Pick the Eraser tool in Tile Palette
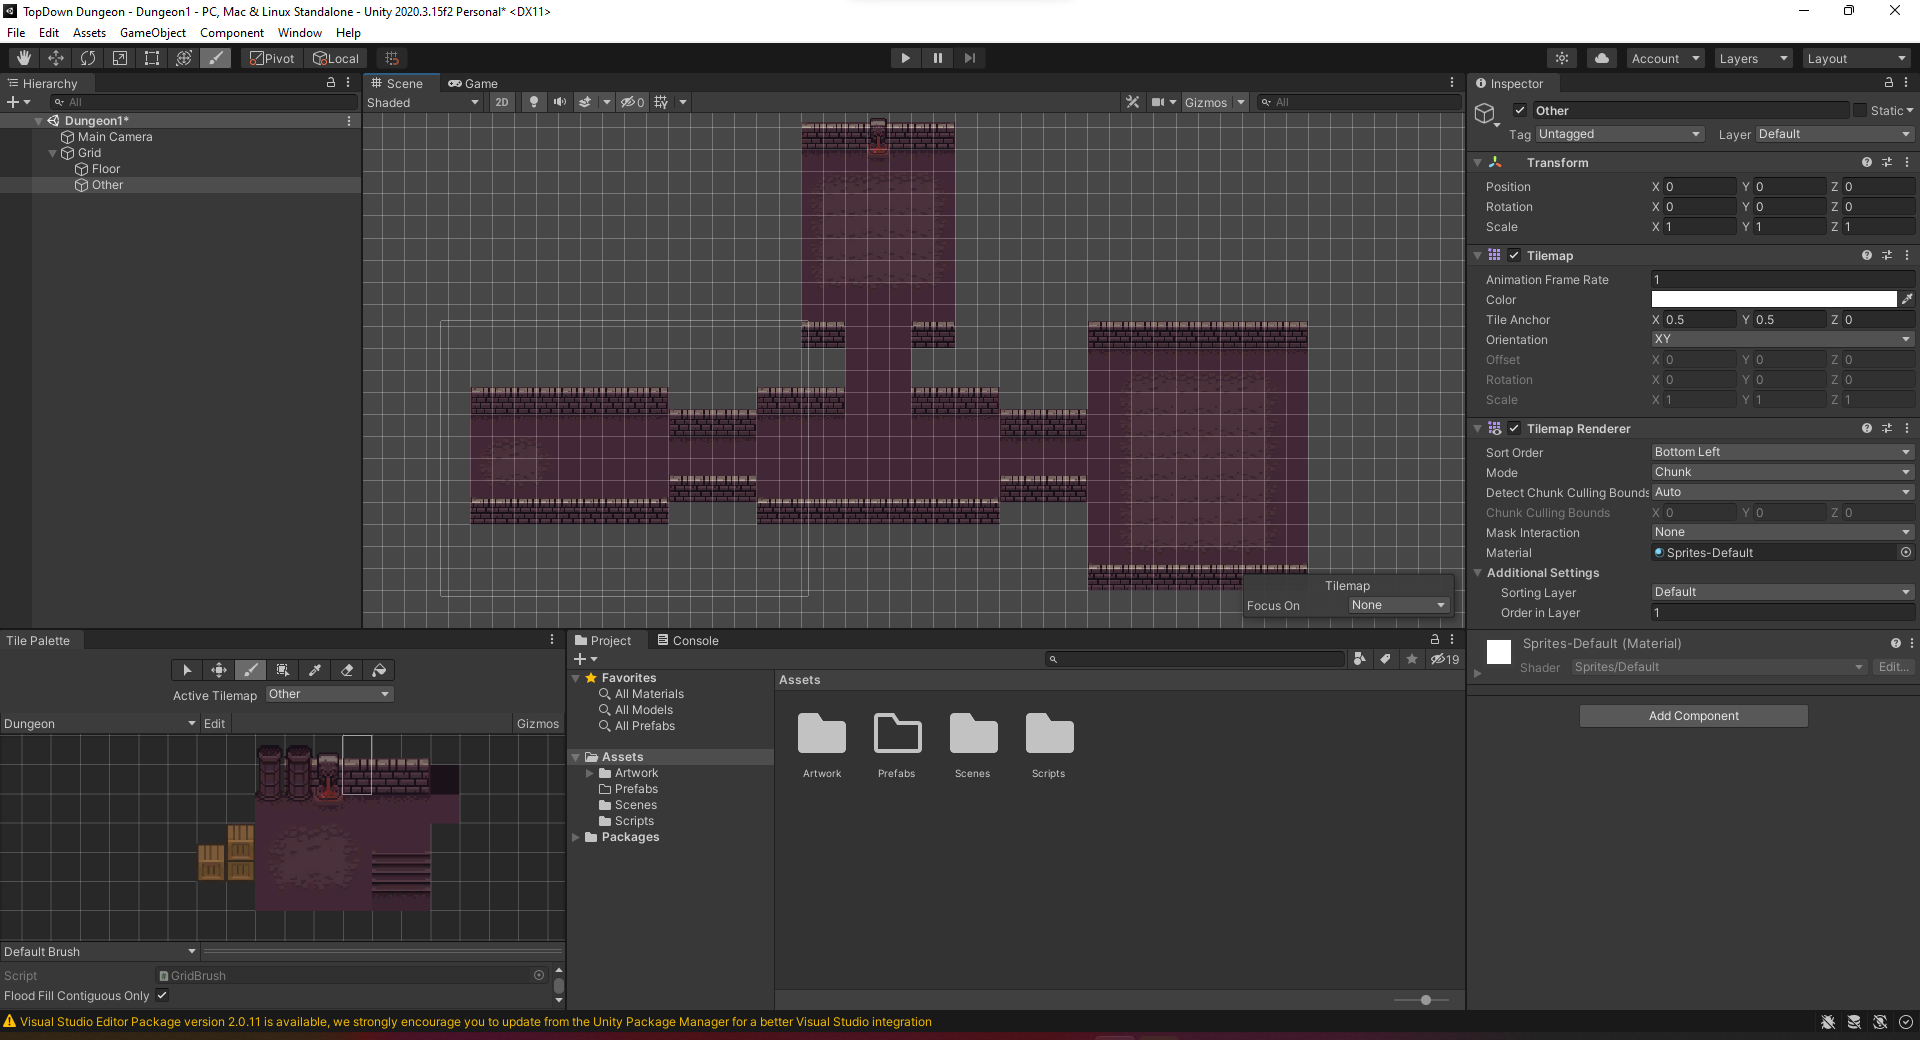1920x1040 pixels. (347, 670)
